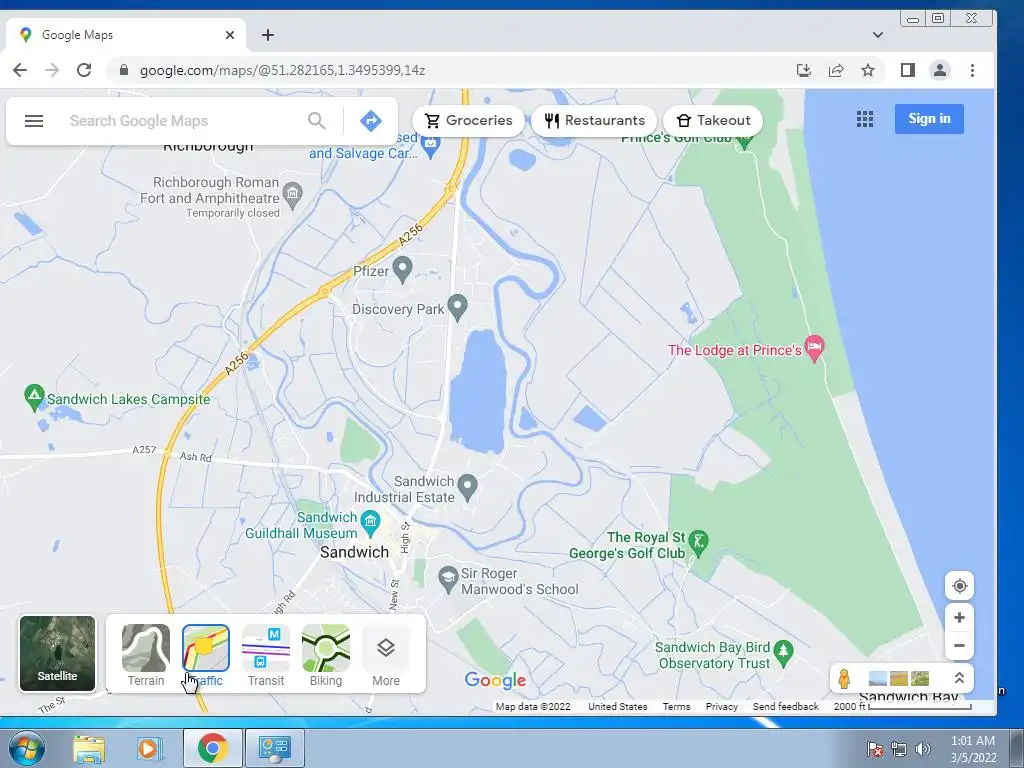The width and height of the screenshot is (1024, 768).
Task: Click the Sandwich town label
Action: point(354,552)
